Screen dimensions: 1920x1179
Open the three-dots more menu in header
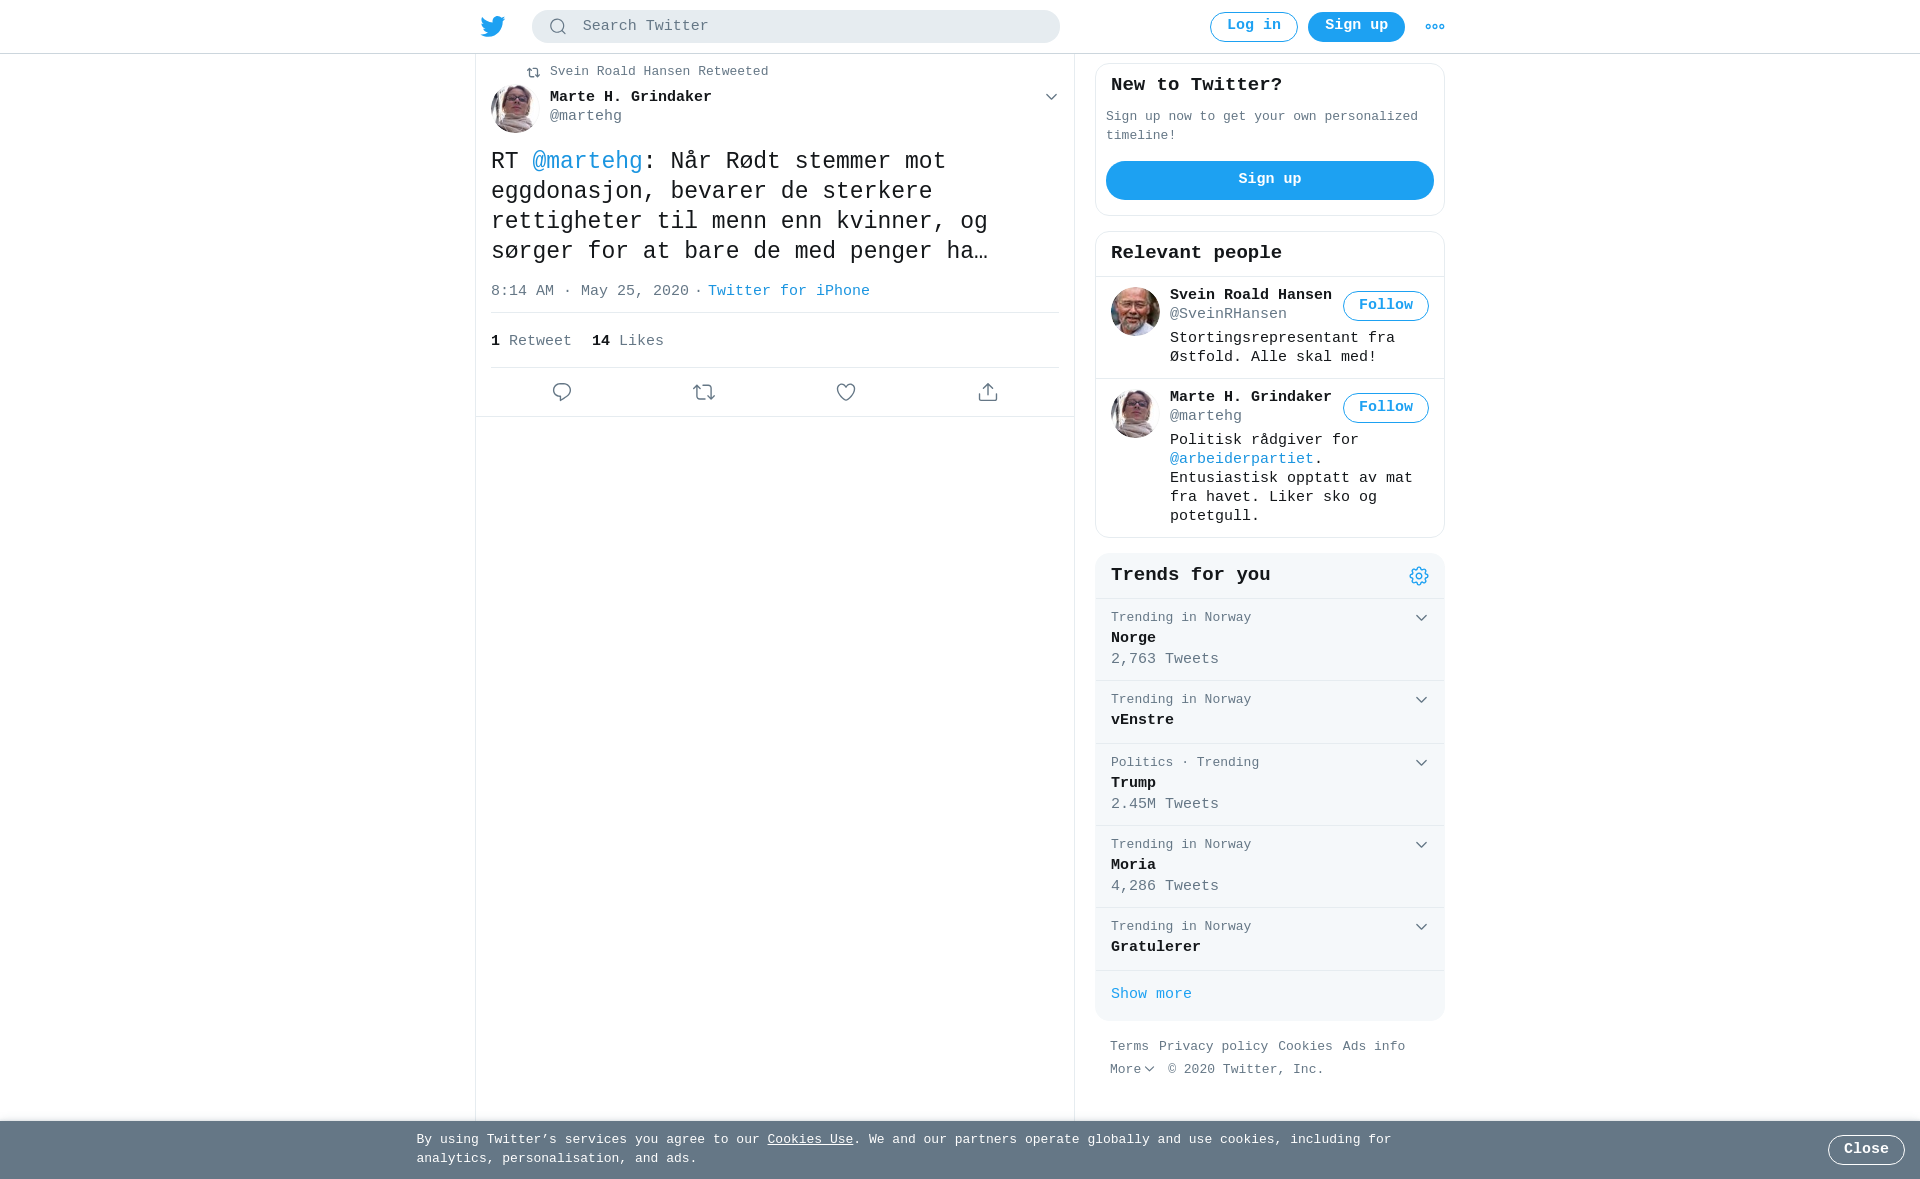(x=1435, y=27)
